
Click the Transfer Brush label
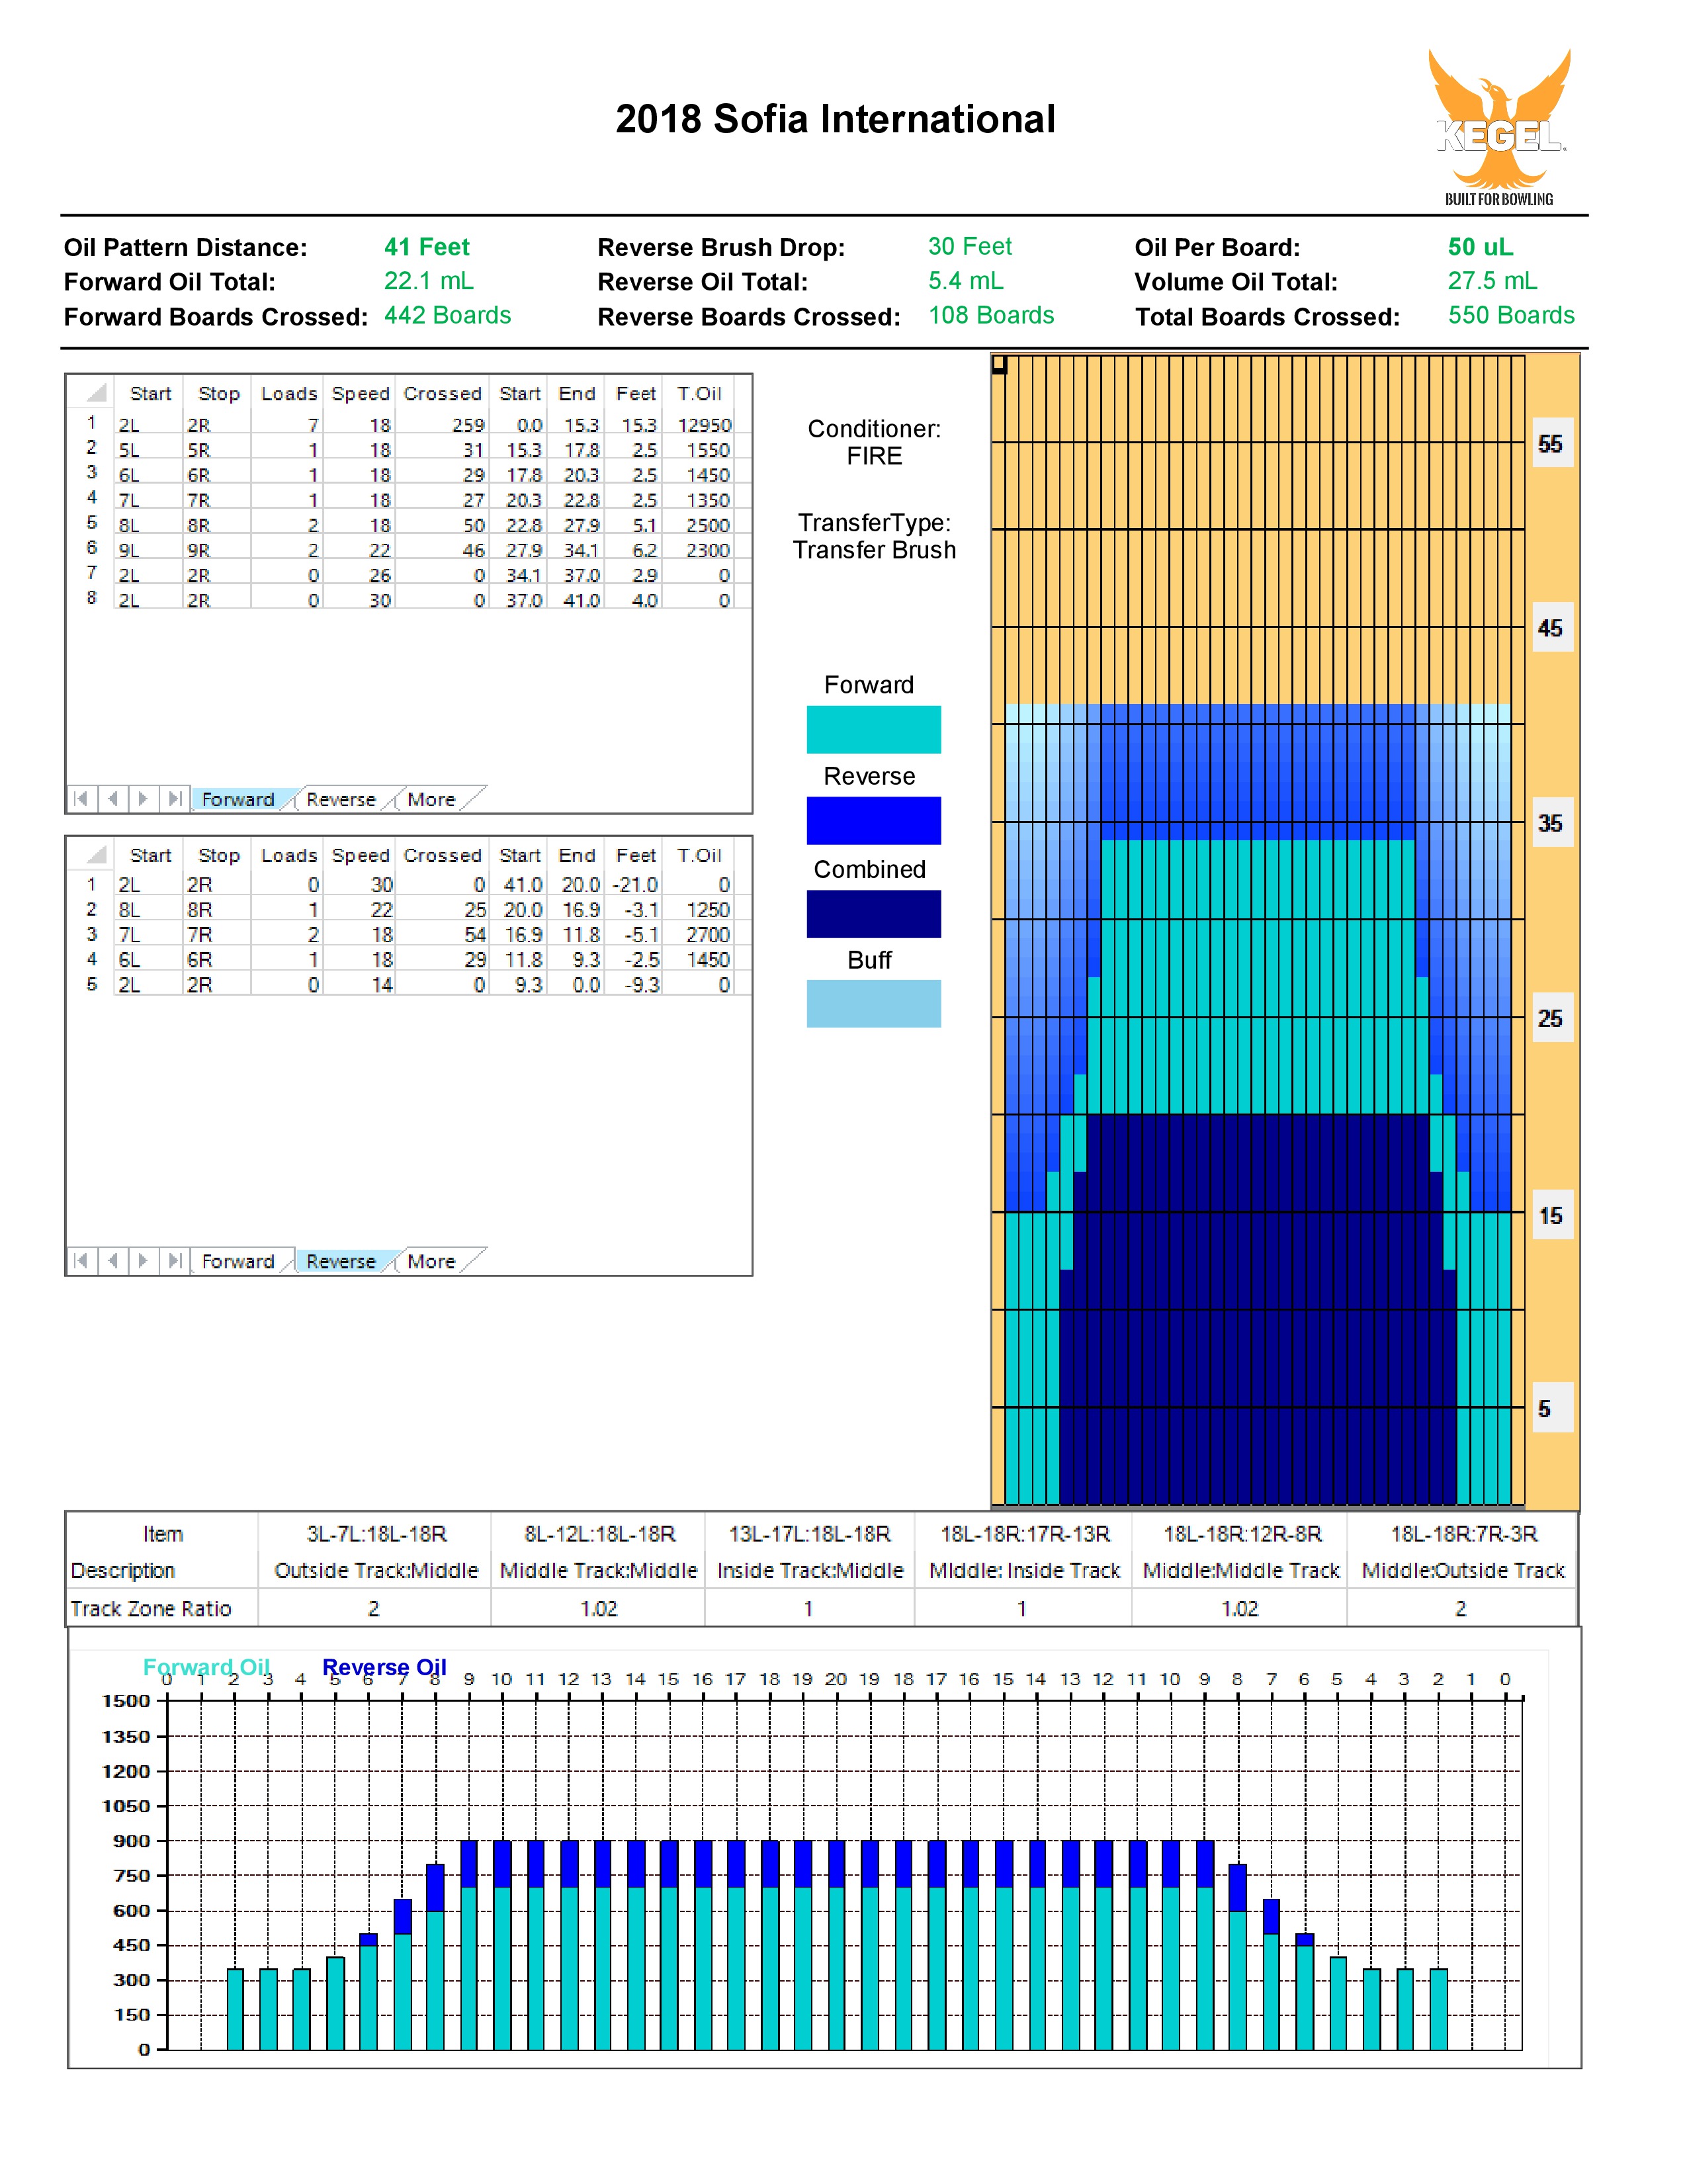coord(874,550)
